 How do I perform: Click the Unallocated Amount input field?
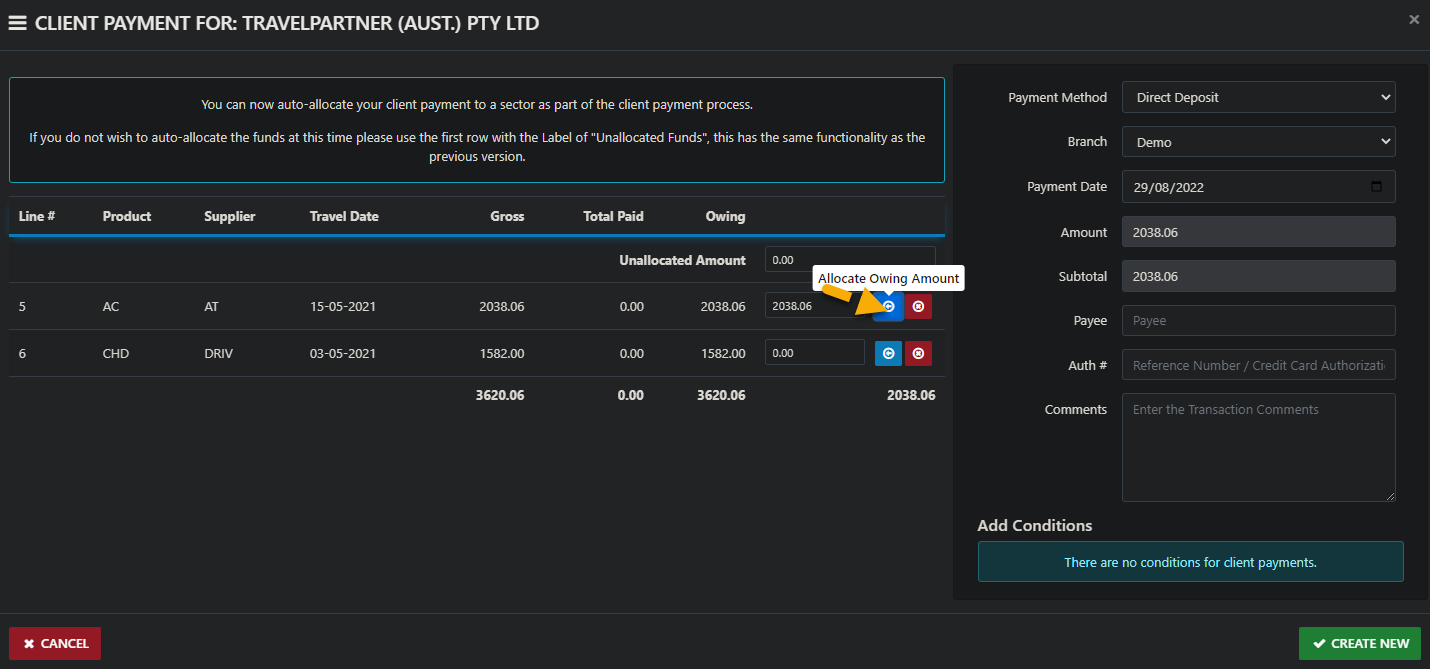[850, 260]
